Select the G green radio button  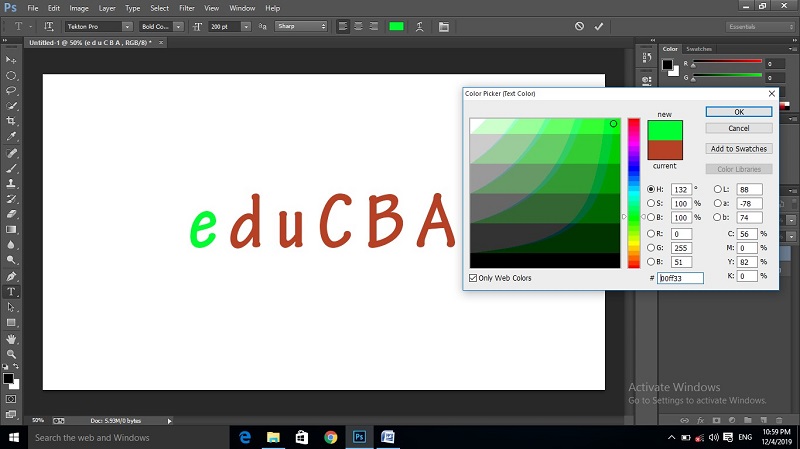pyautogui.click(x=651, y=247)
